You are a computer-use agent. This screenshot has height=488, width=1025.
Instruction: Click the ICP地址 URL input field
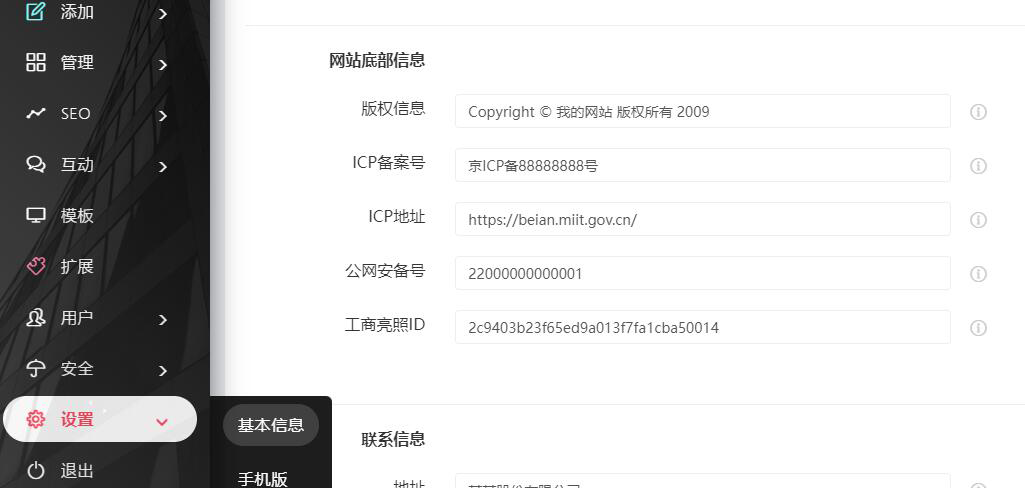pos(702,220)
